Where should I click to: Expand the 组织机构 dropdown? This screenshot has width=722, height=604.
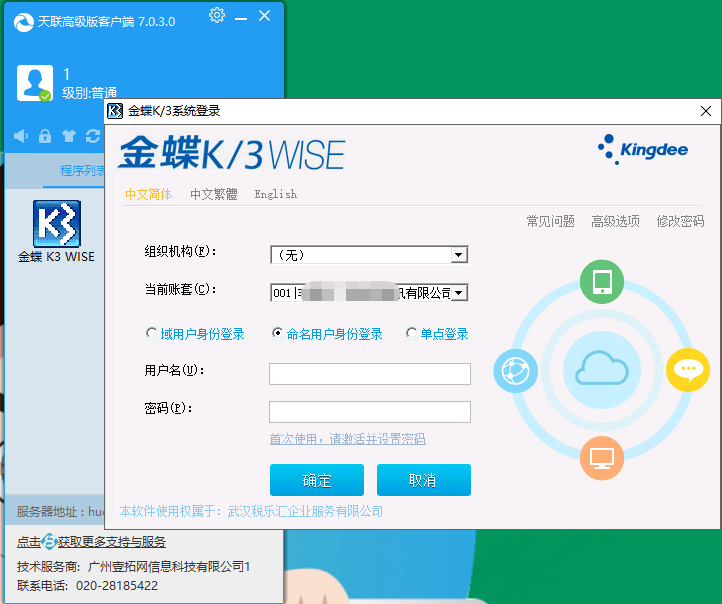458,255
